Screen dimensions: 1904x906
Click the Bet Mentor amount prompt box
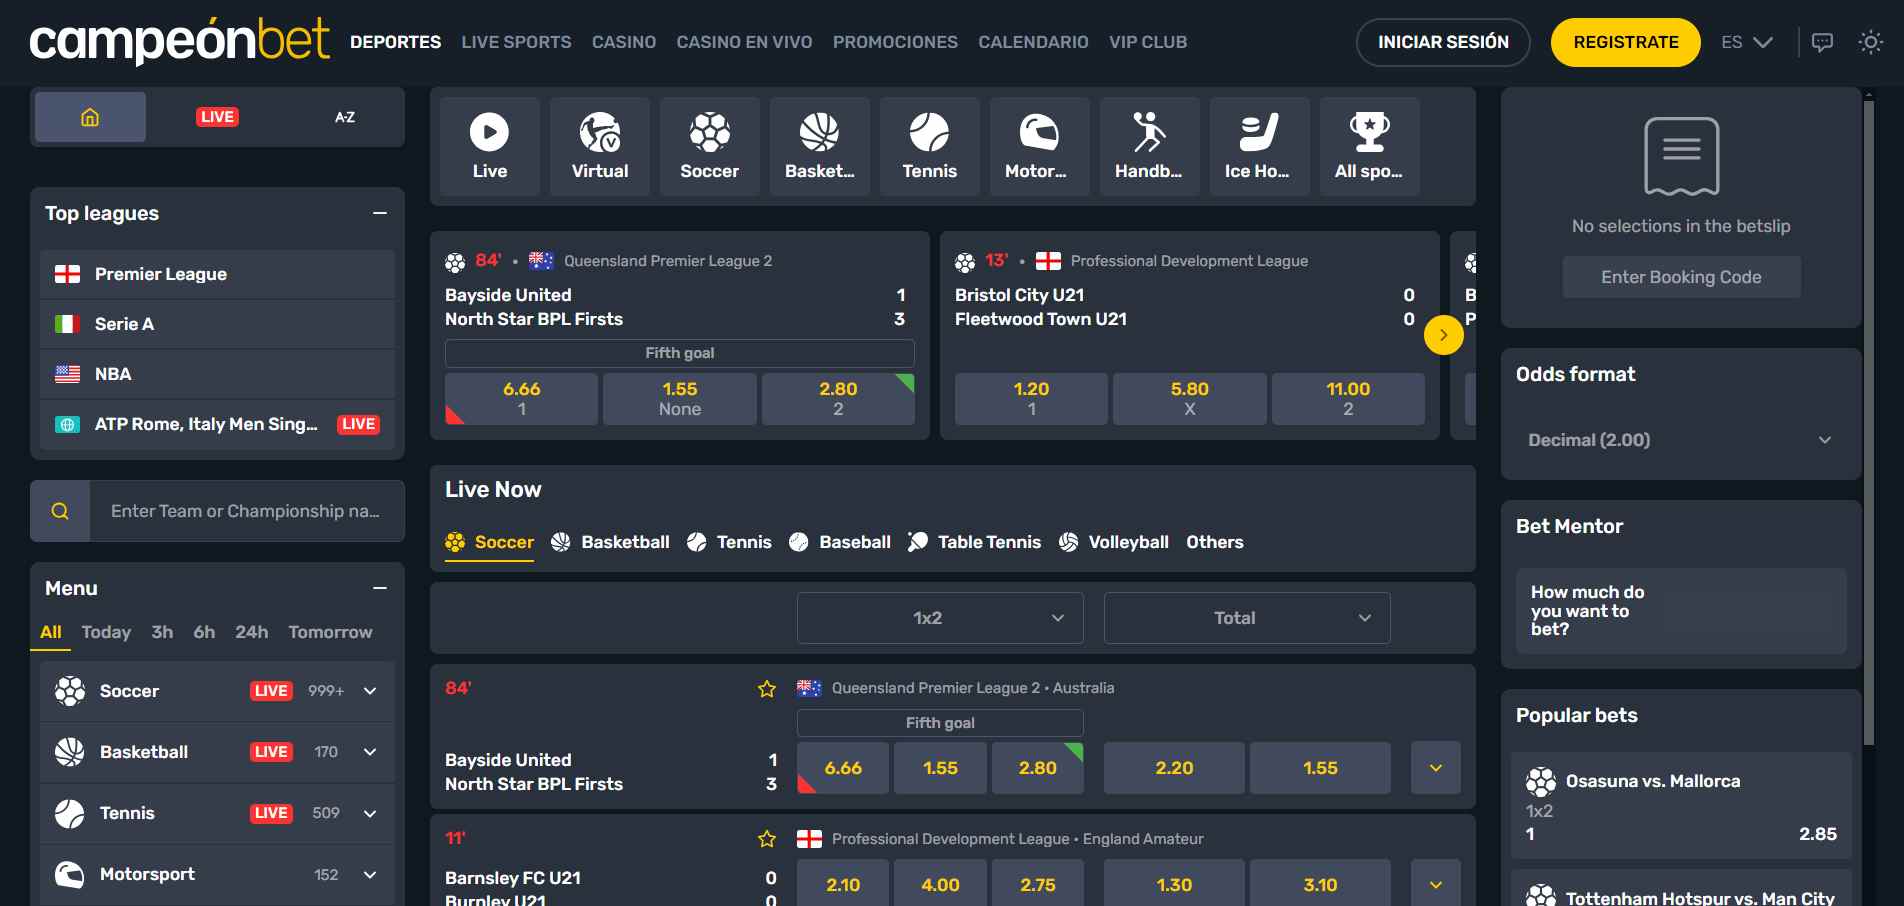click(1681, 611)
